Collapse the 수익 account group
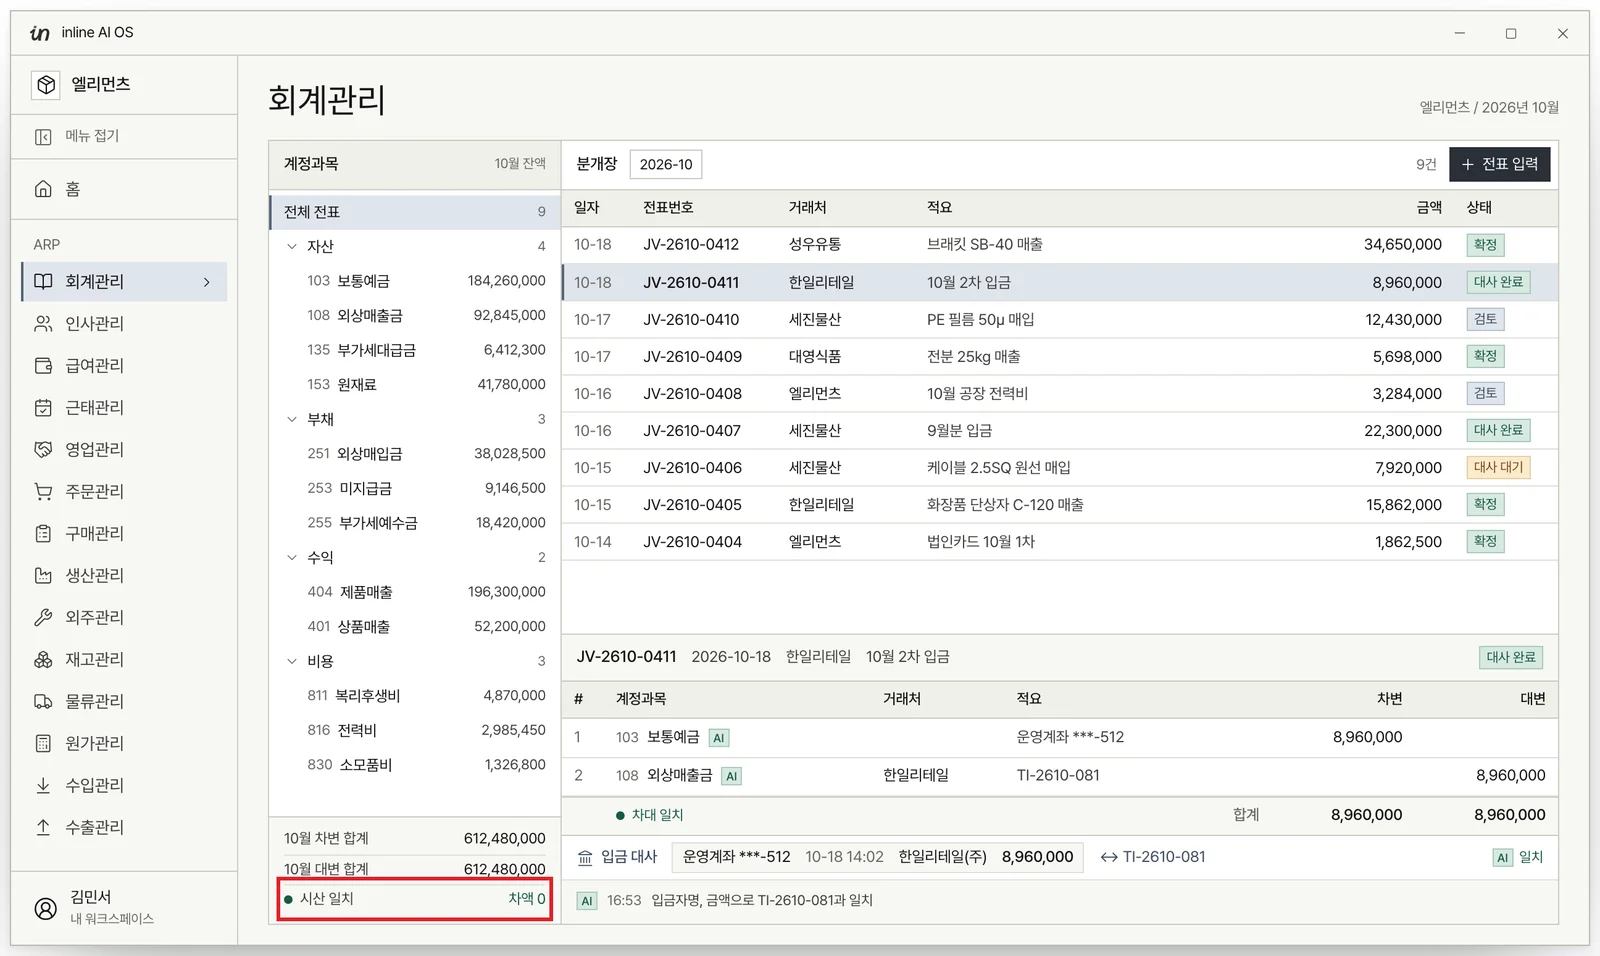Screen dimensions: 1600x956 point(292,557)
